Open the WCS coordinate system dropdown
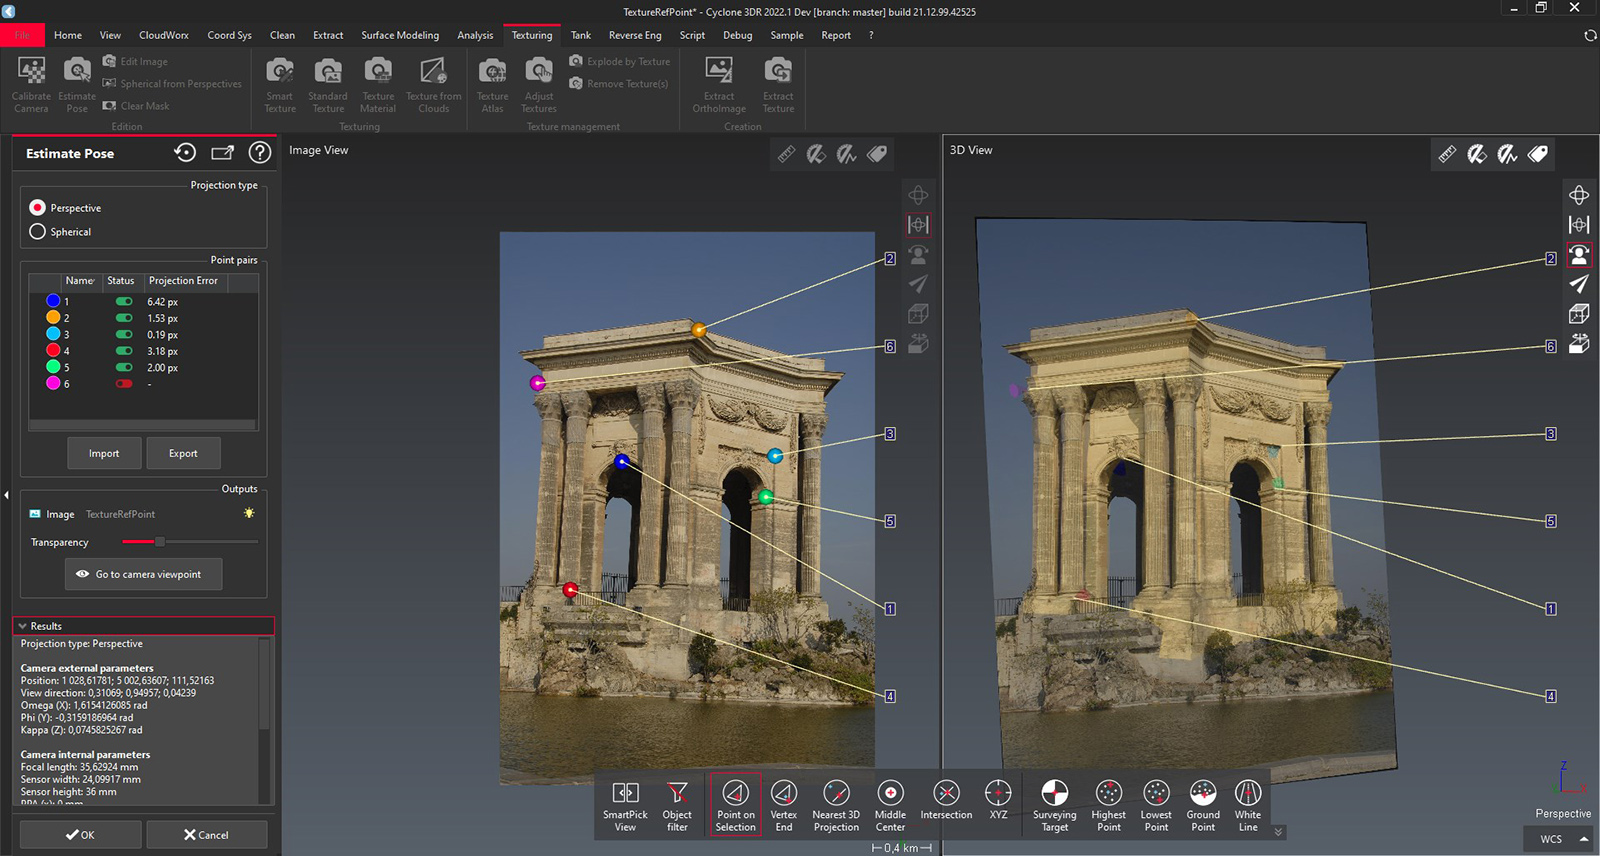Image resolution: width=1600 pixels, height=856 pixels. coord(1557,839)
